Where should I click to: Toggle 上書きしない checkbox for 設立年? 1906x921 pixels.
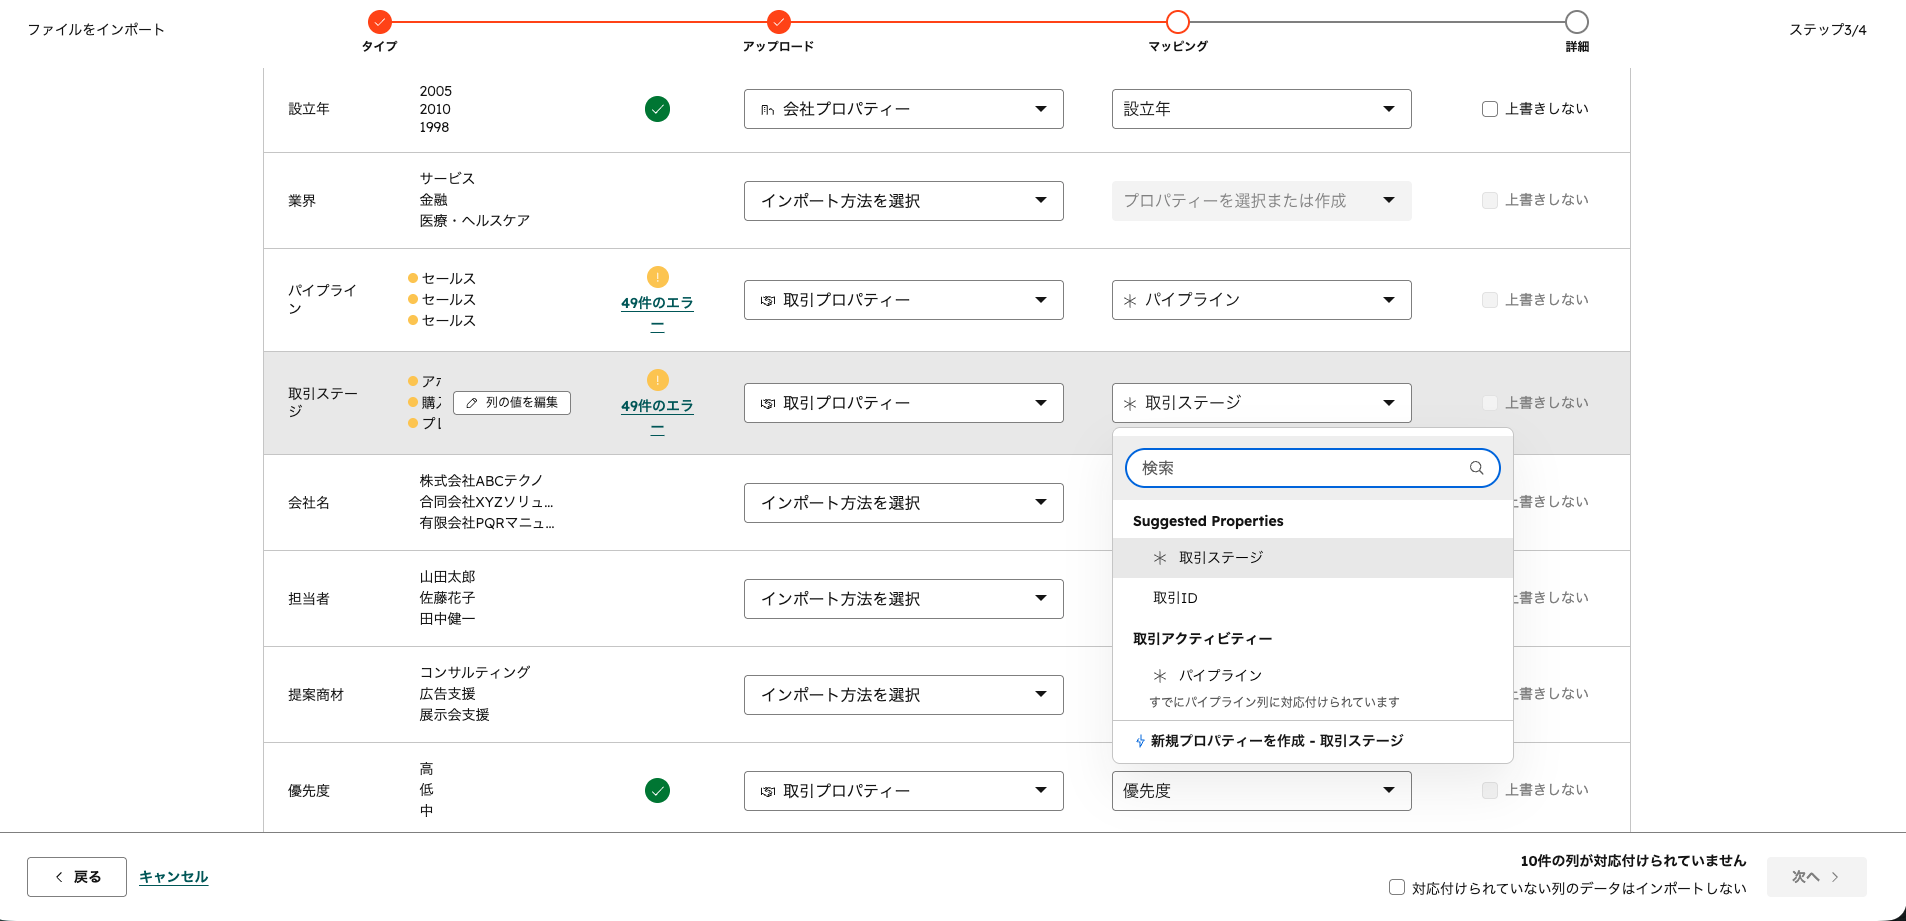(x=1490, y=109)
